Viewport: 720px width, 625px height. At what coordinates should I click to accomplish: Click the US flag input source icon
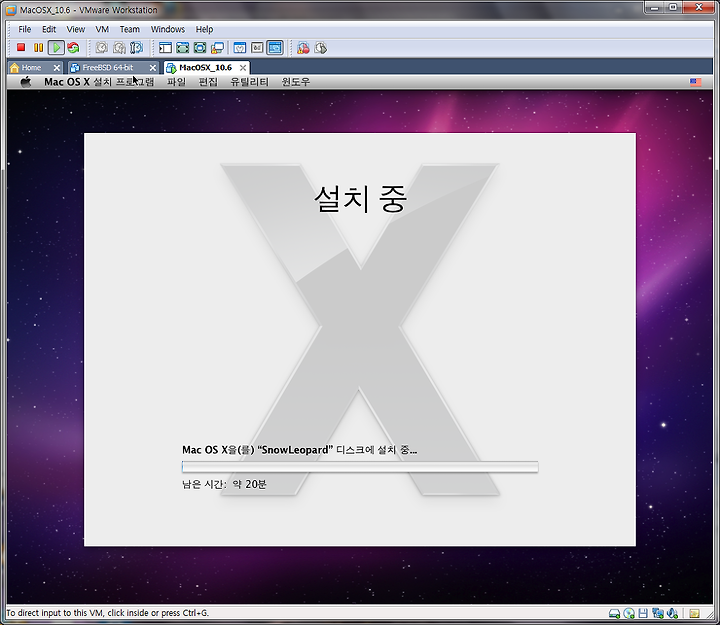696,82
